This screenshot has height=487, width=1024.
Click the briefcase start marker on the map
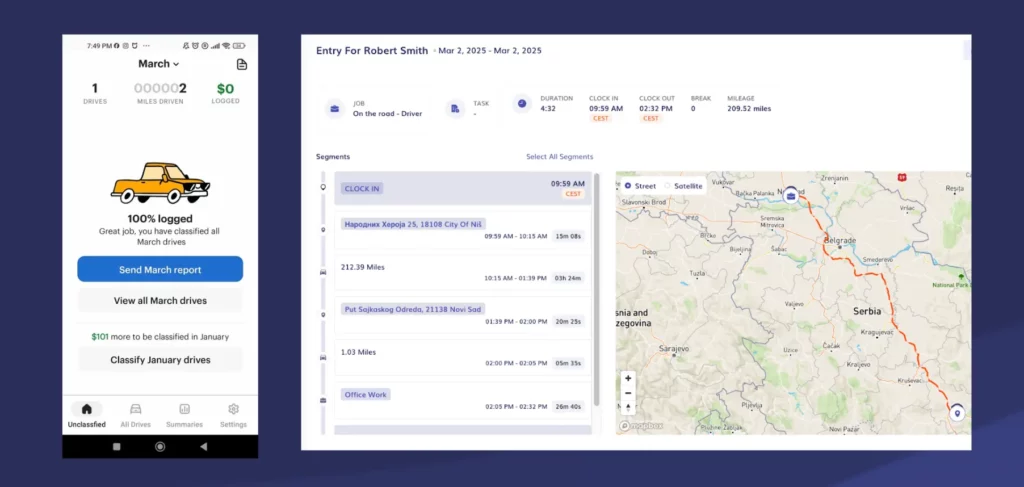point(791,194)
